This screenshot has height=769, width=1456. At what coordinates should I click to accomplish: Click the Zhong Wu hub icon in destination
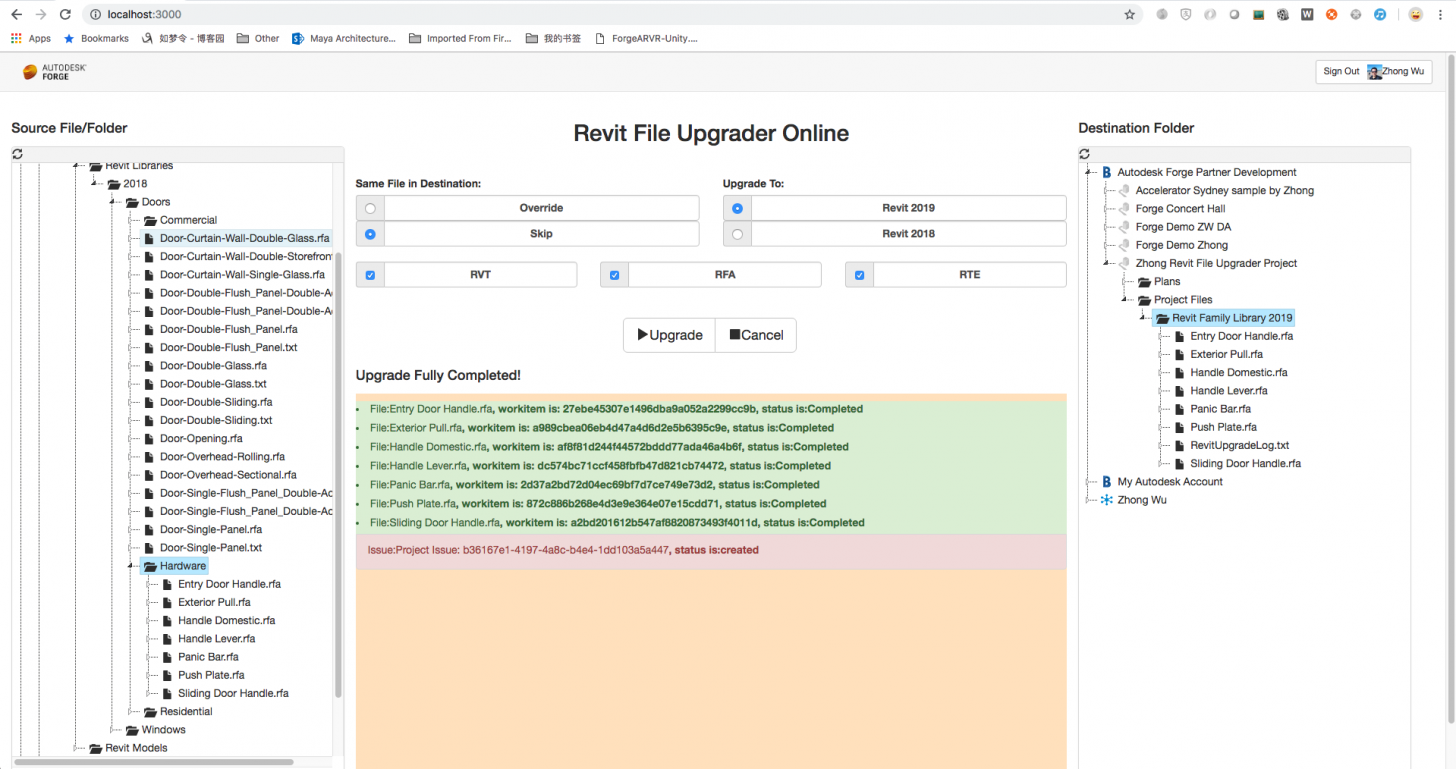click(1107, 500)
